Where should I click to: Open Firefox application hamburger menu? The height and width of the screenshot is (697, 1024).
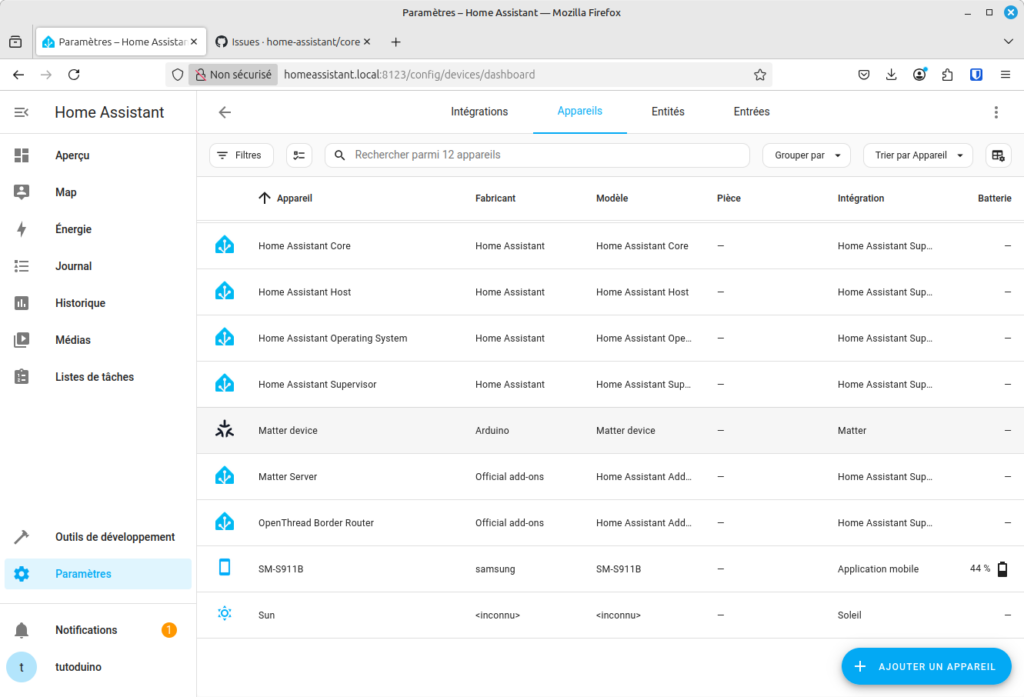click(x=1005, y=74)
